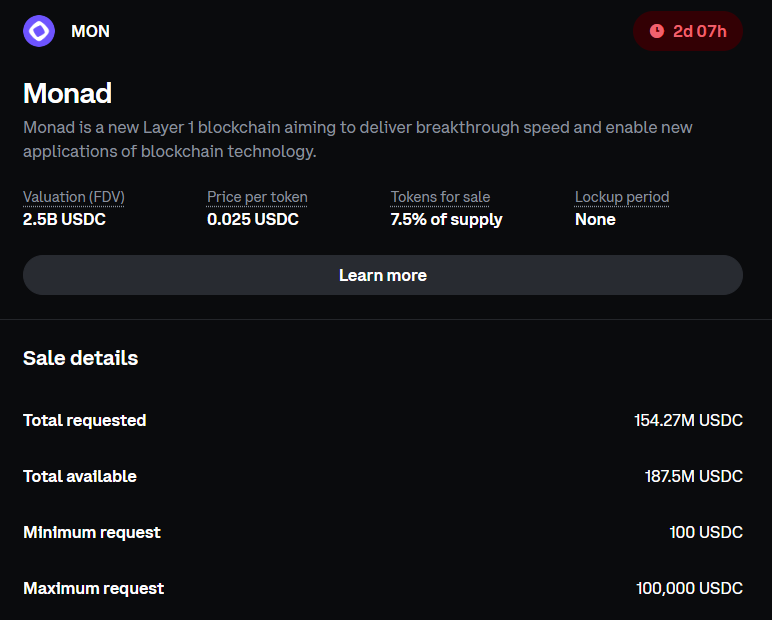
Task: Click the Maximum request 100,000 USDC value
Action: (689, 588)
